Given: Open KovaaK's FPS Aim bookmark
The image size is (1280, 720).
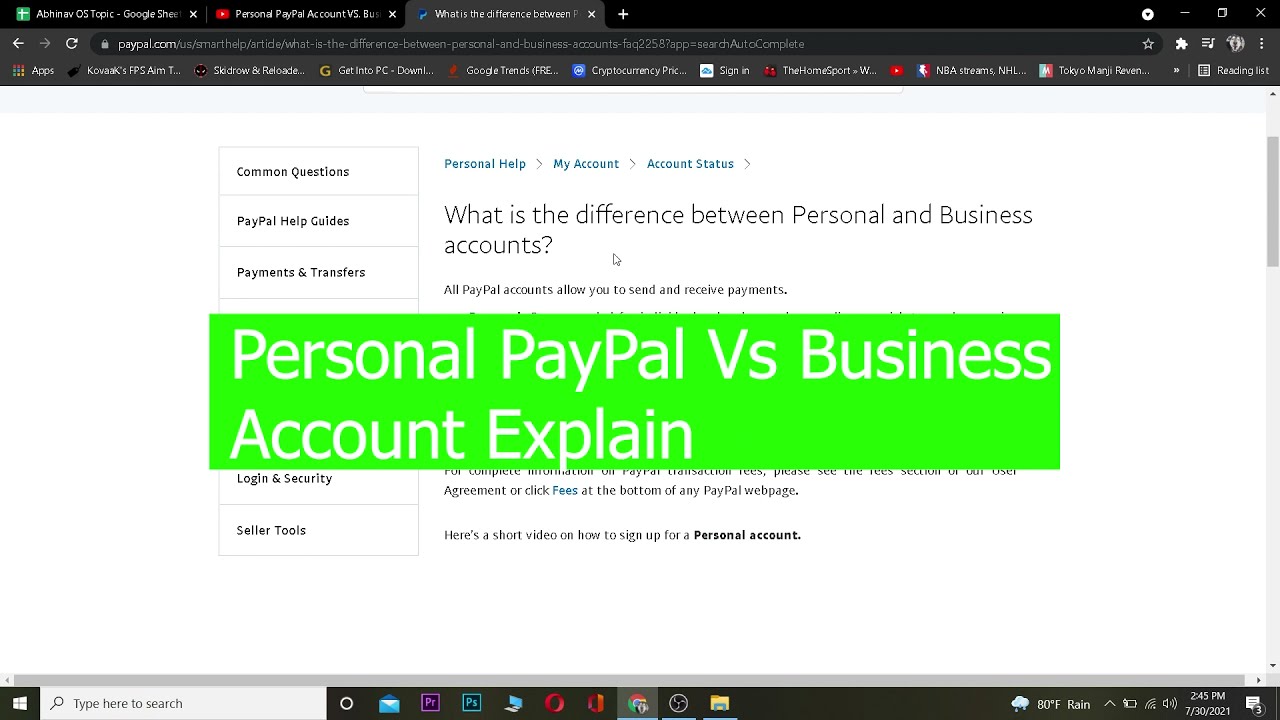Looking at the screenshot, I should point(124,70).
